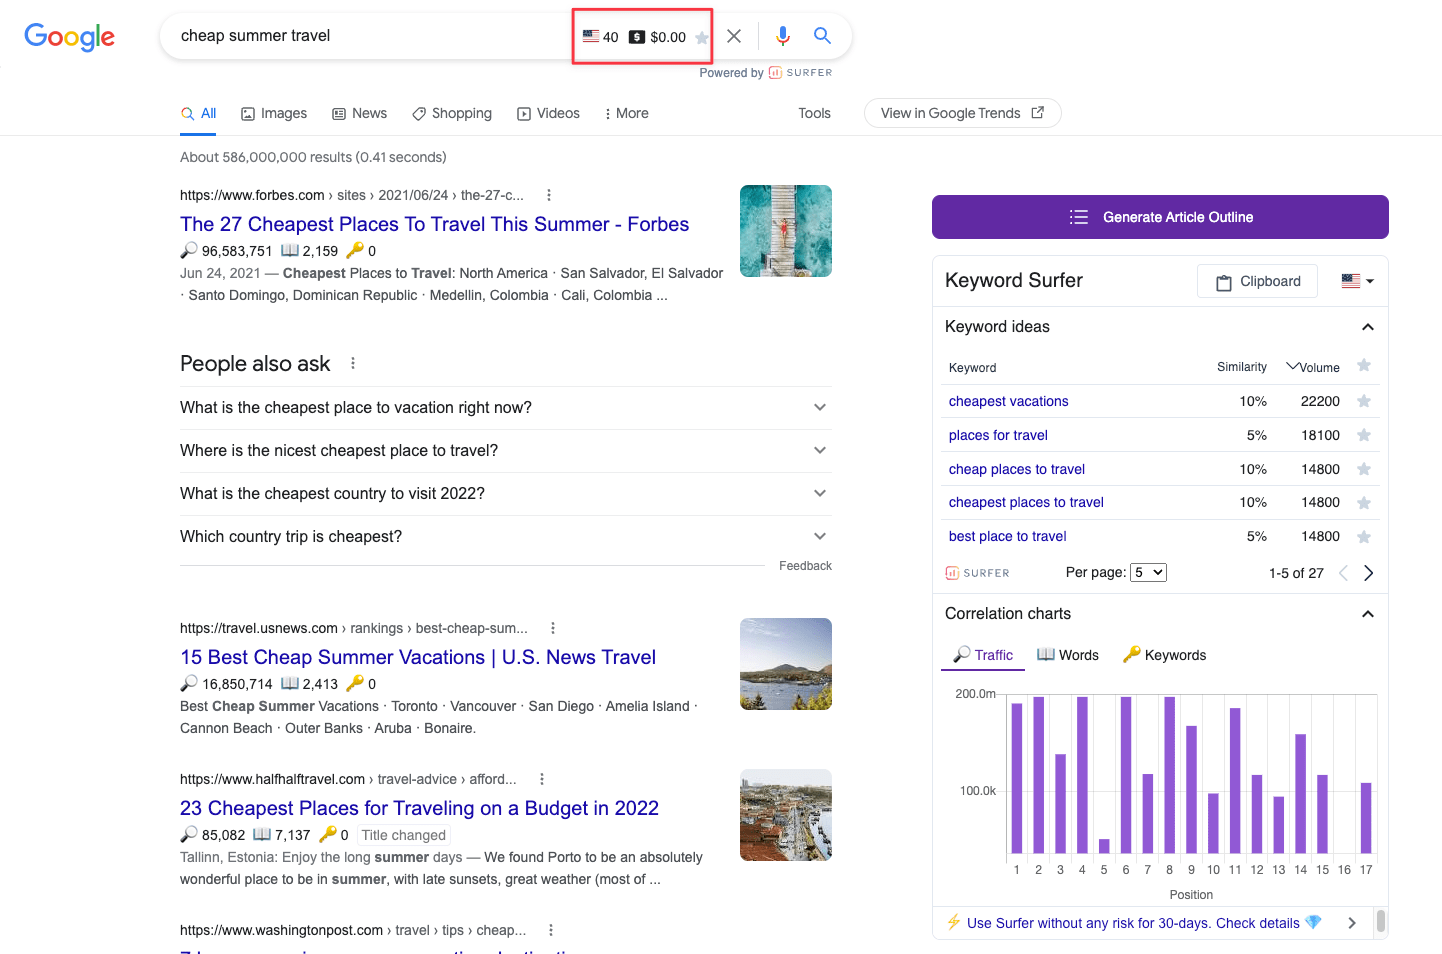Image resolution: width=1442 pixels, height=954 pixels.
Task: Click the 'cheap places to travel' keyword link
Action: point(1017,469)
